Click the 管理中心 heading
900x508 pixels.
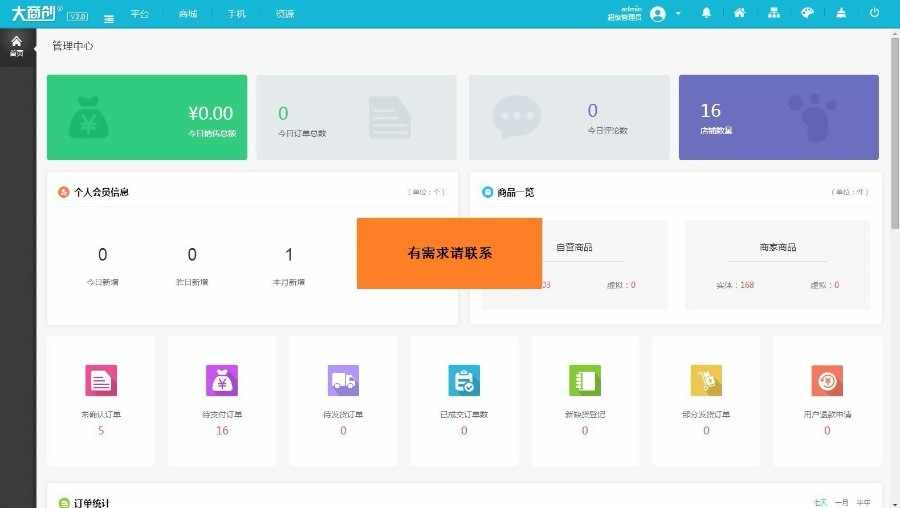tap(72, 46)
